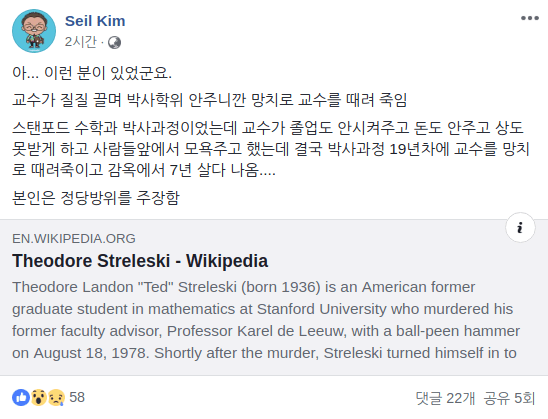Open the 58 reactions count list
The width and height of the screenshot is (548, 419).
(77, 397)
